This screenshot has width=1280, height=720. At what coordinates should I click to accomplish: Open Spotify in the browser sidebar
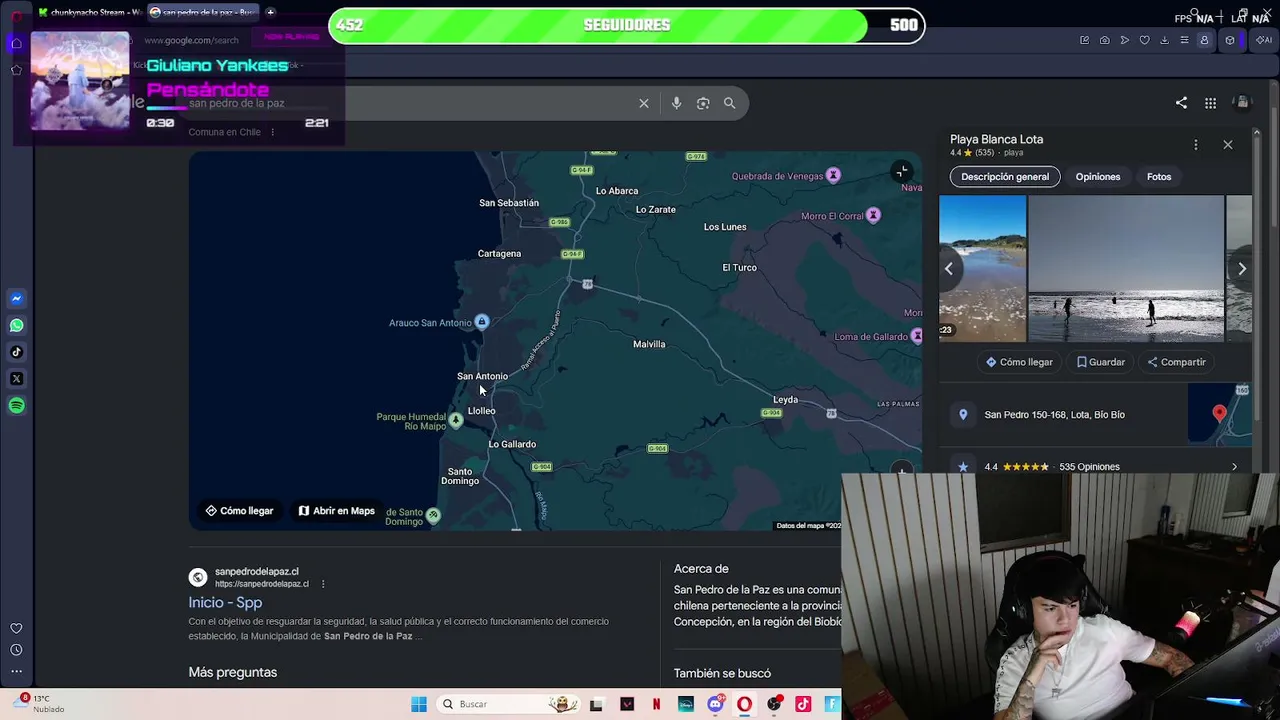tap(16, 406)
